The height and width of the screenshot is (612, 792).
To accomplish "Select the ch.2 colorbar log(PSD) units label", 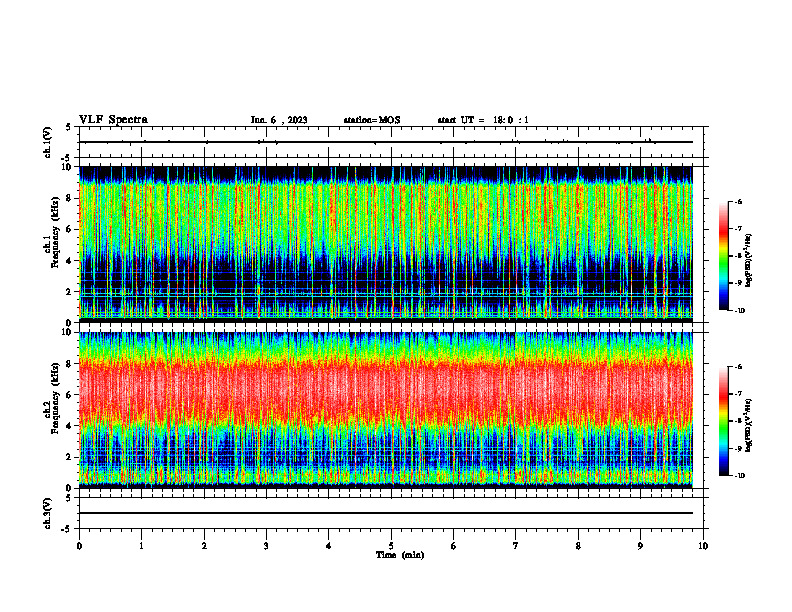I will point(749,426).
